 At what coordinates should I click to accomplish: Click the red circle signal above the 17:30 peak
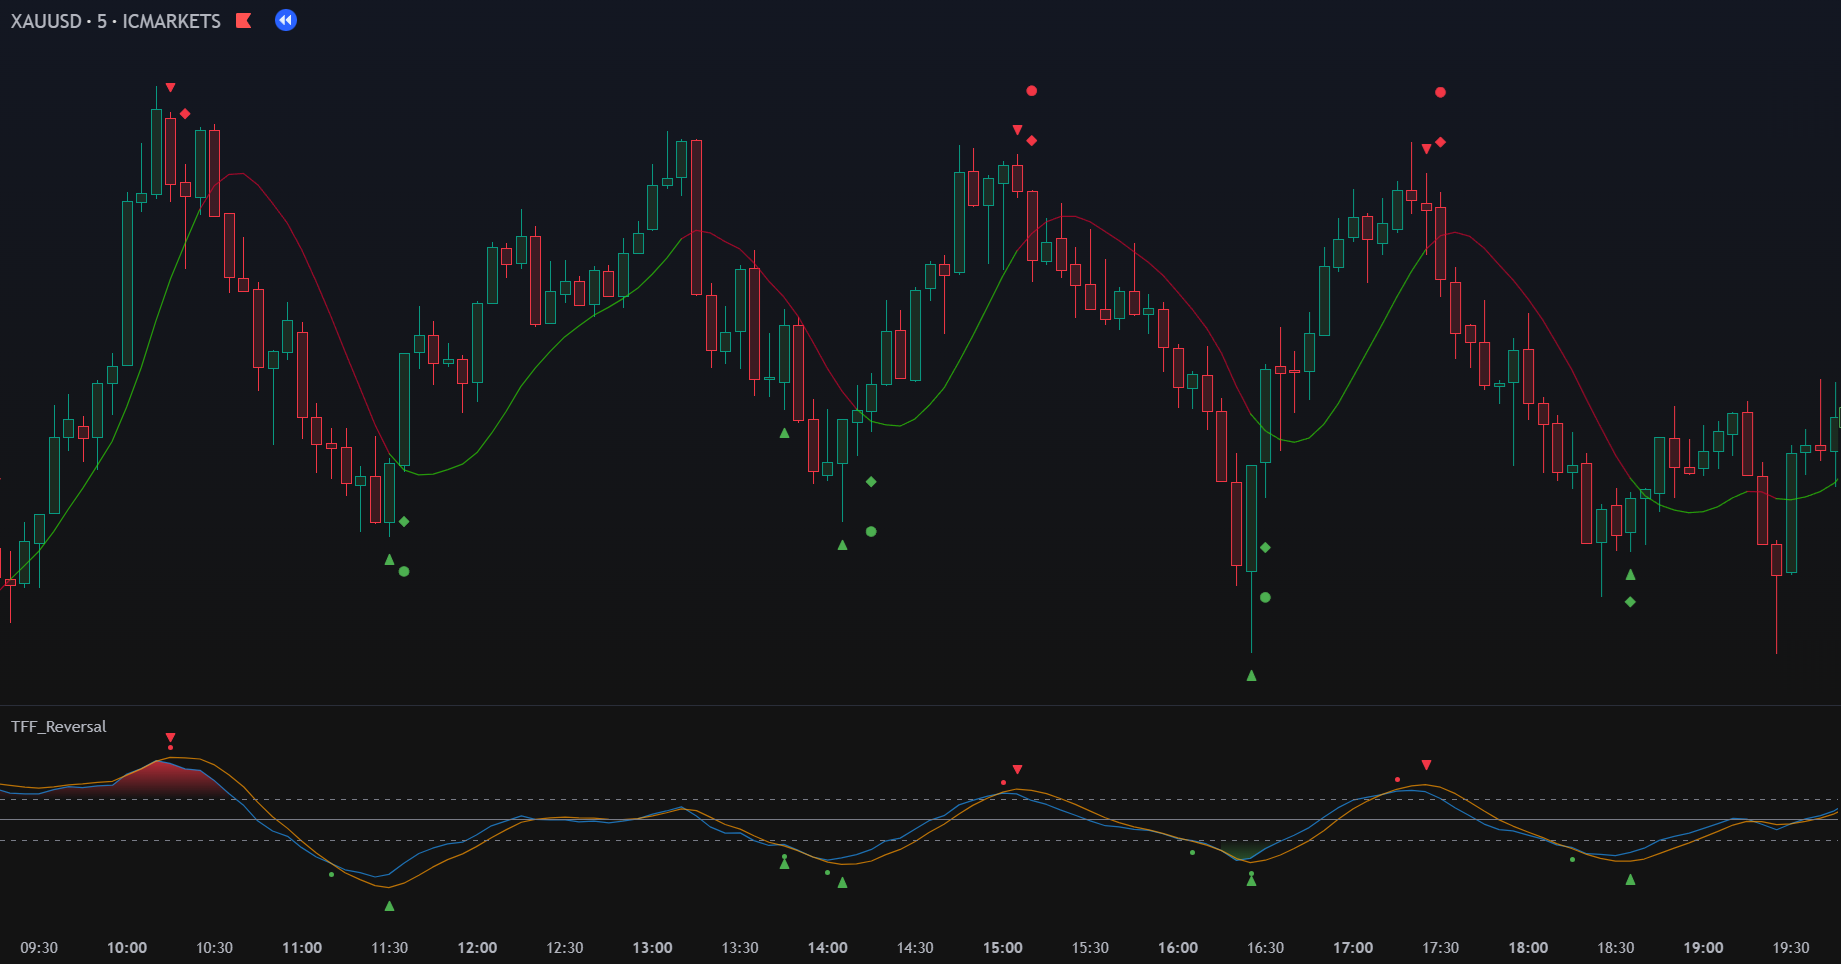1440,92
